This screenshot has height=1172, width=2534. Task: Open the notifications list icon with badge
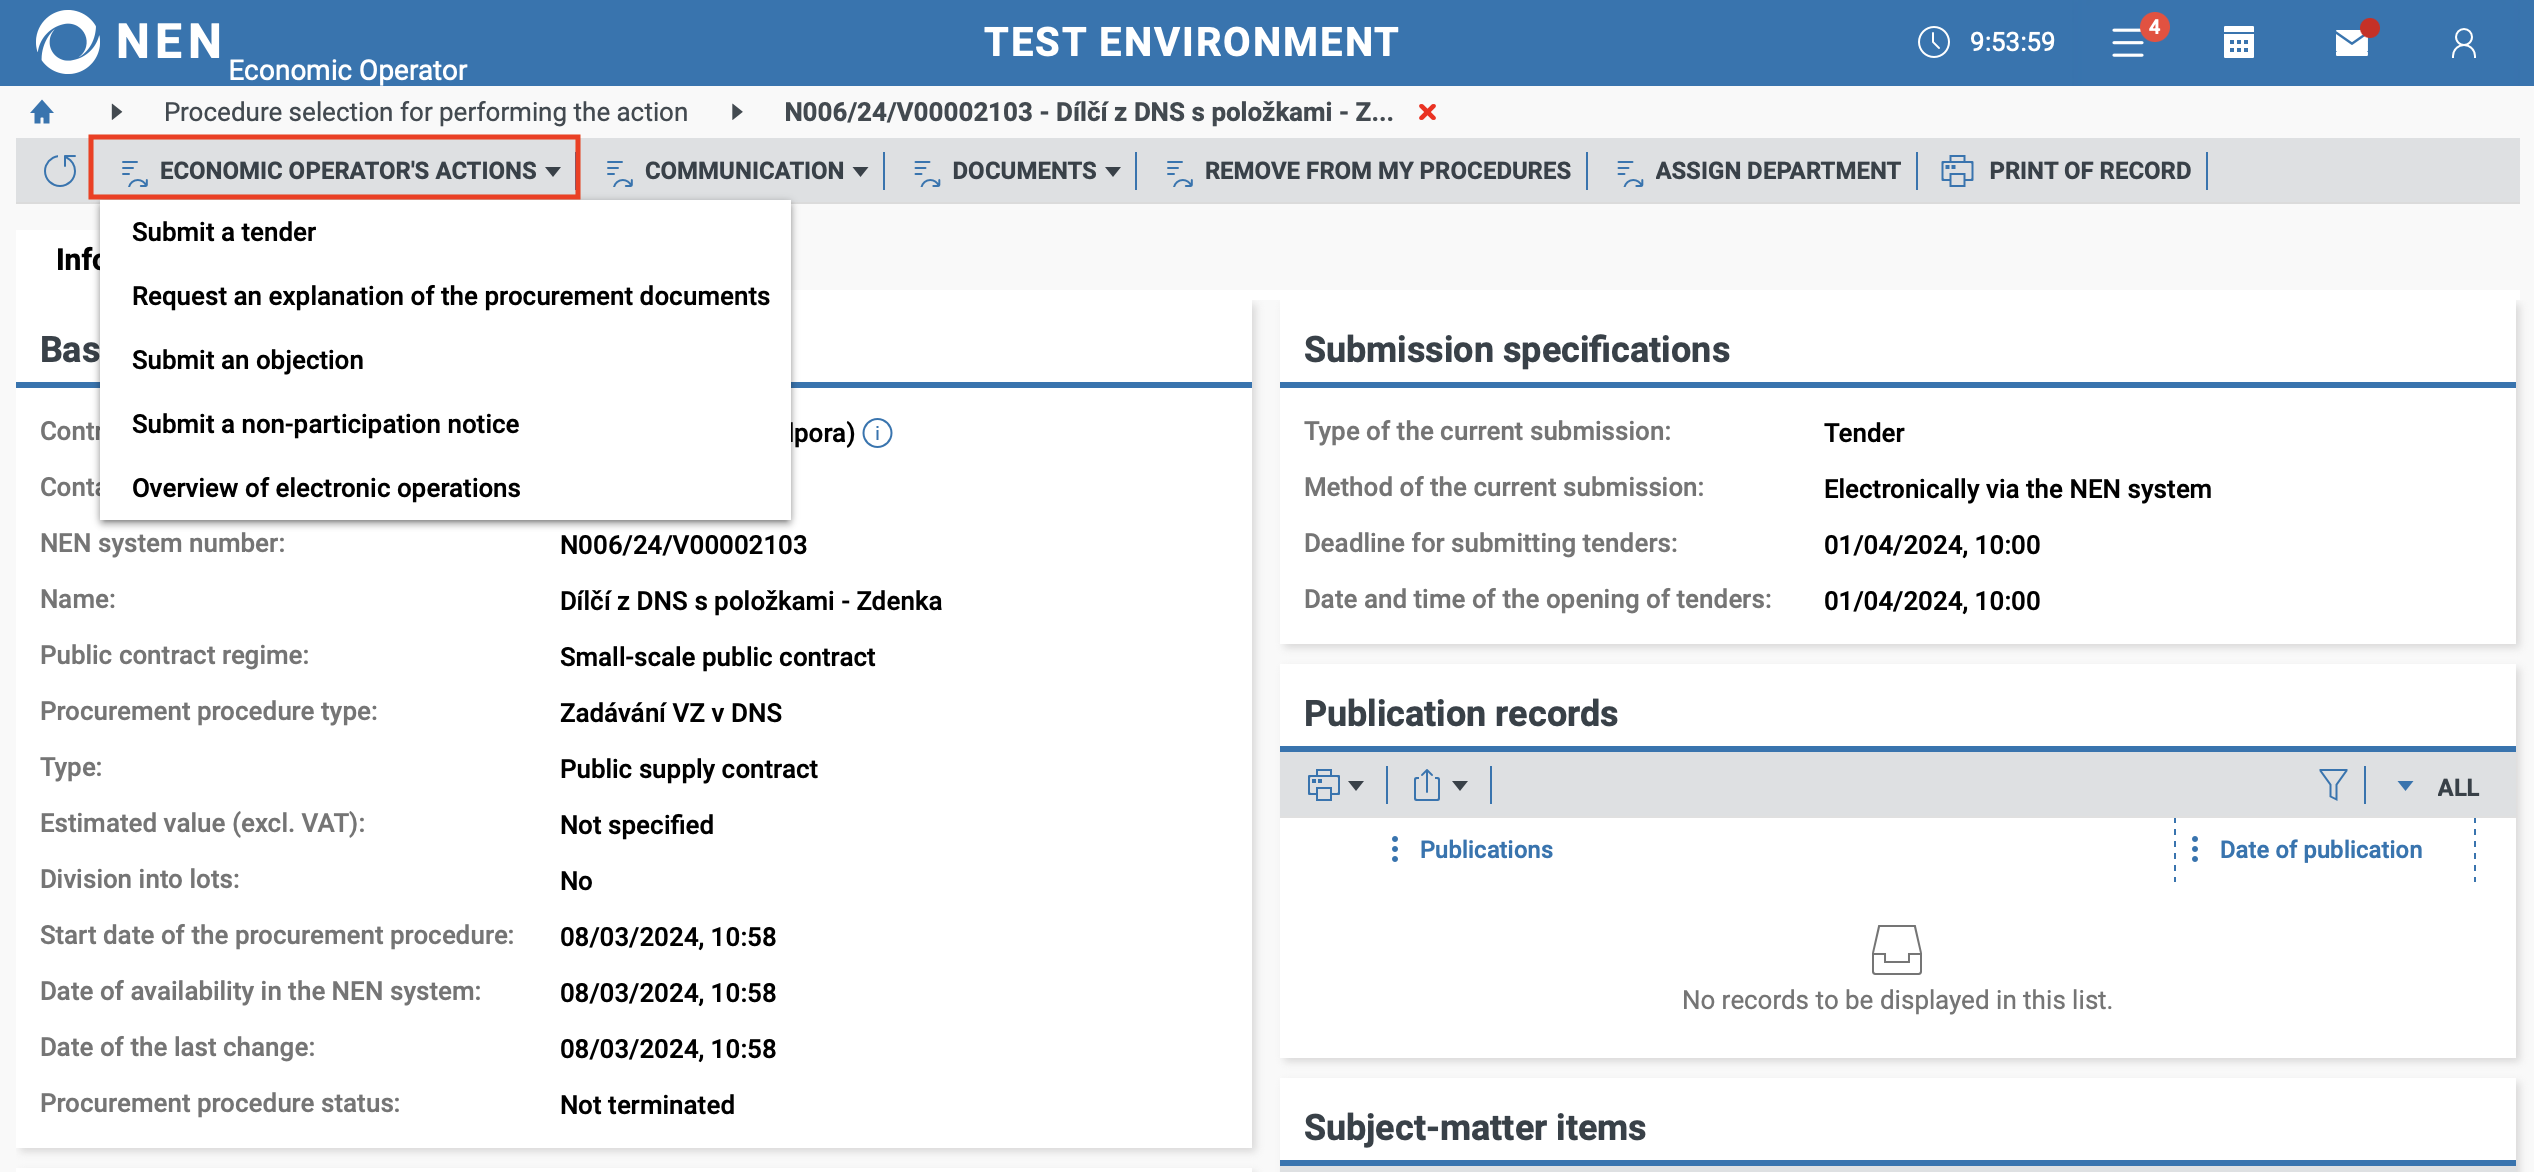tap(2130, 43)
